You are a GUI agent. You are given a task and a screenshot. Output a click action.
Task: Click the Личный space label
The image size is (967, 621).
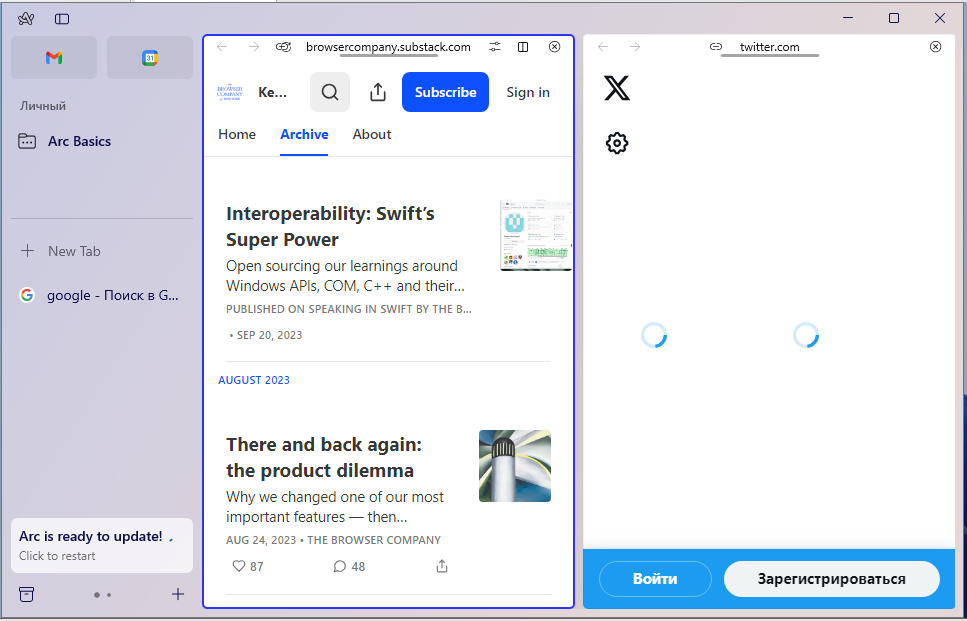coord(43,106)
